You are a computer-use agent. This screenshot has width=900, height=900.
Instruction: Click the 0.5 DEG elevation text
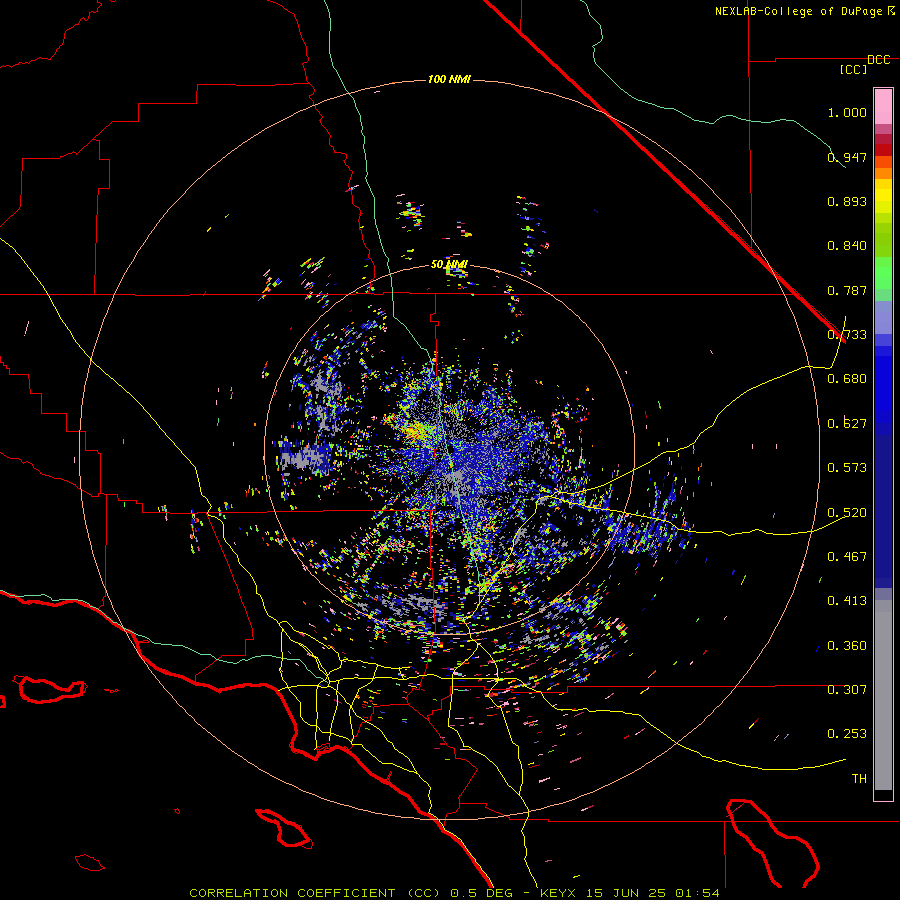[x=483, y=893]
